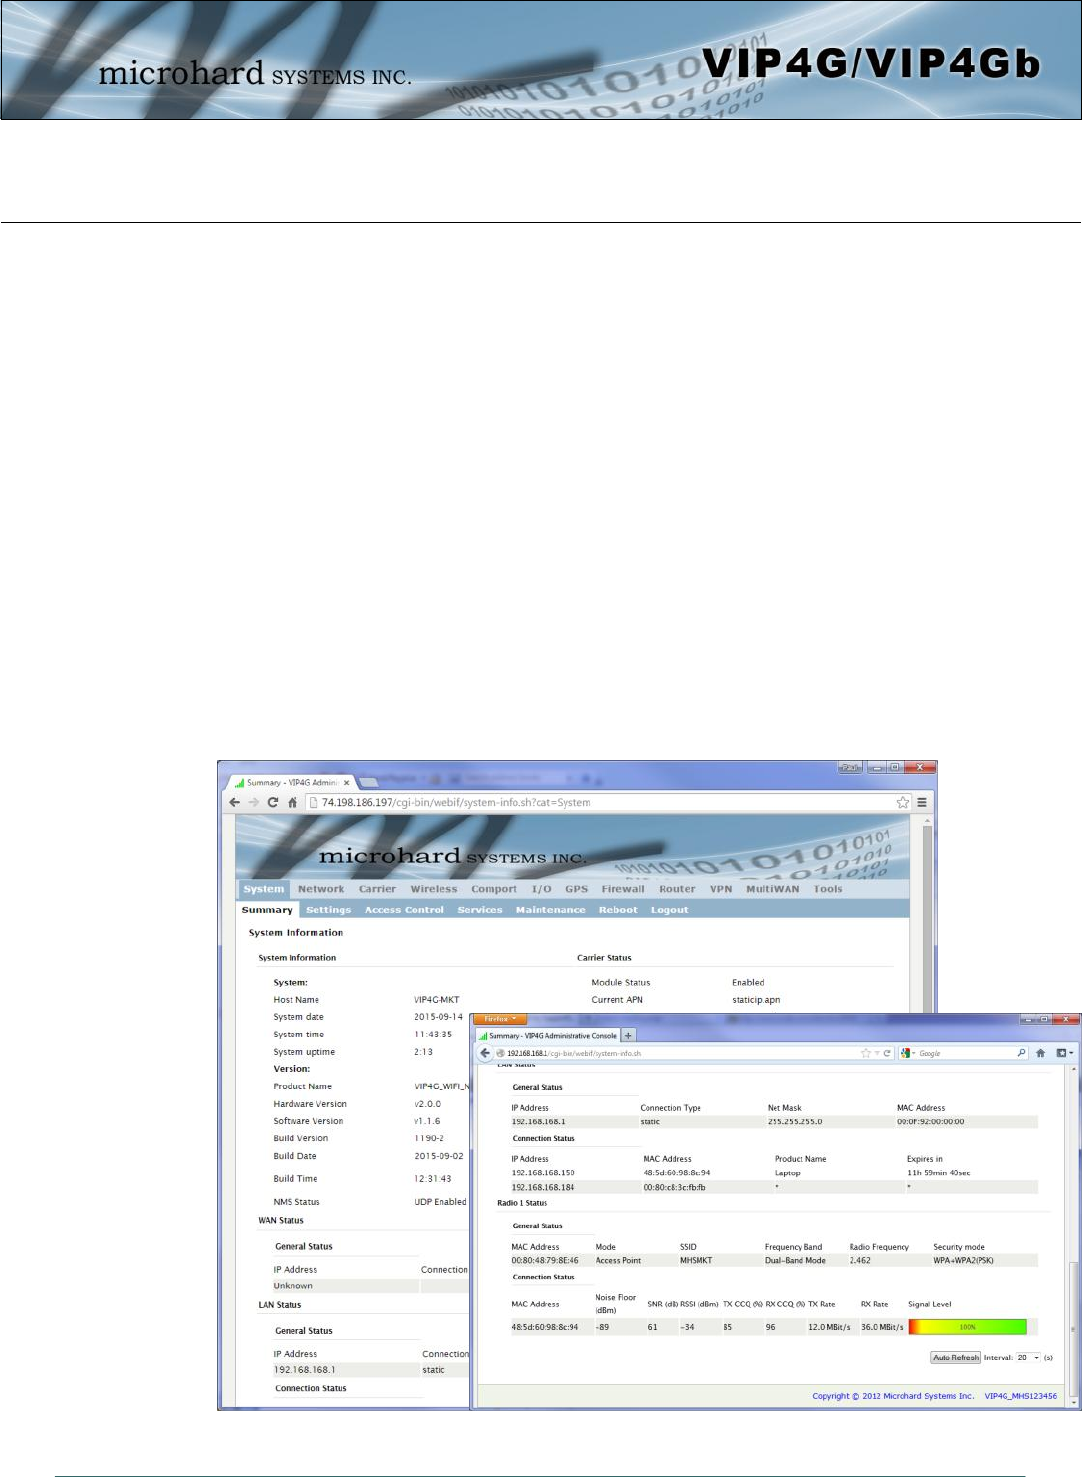Image resolution: width=1082 pixels, height=1477 pixels.
Task: Open the MultiWAN menu tab
Action: point(773,889)
